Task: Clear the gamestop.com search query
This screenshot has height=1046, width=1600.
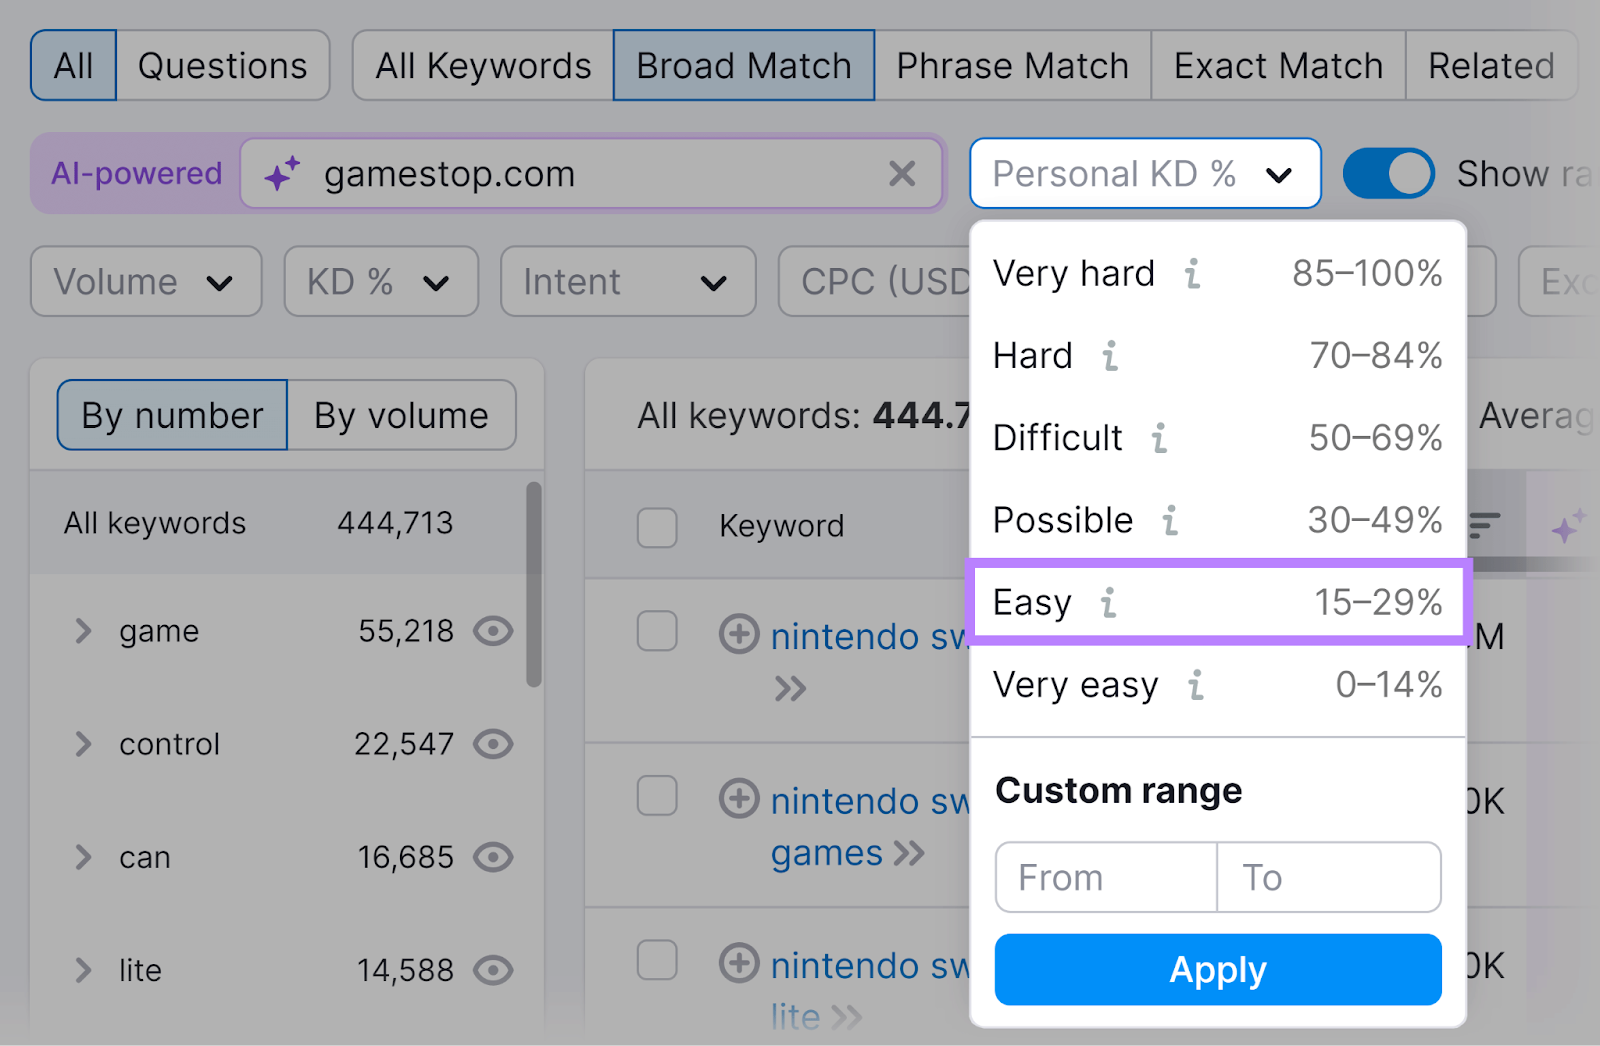Action: (903, 174)
